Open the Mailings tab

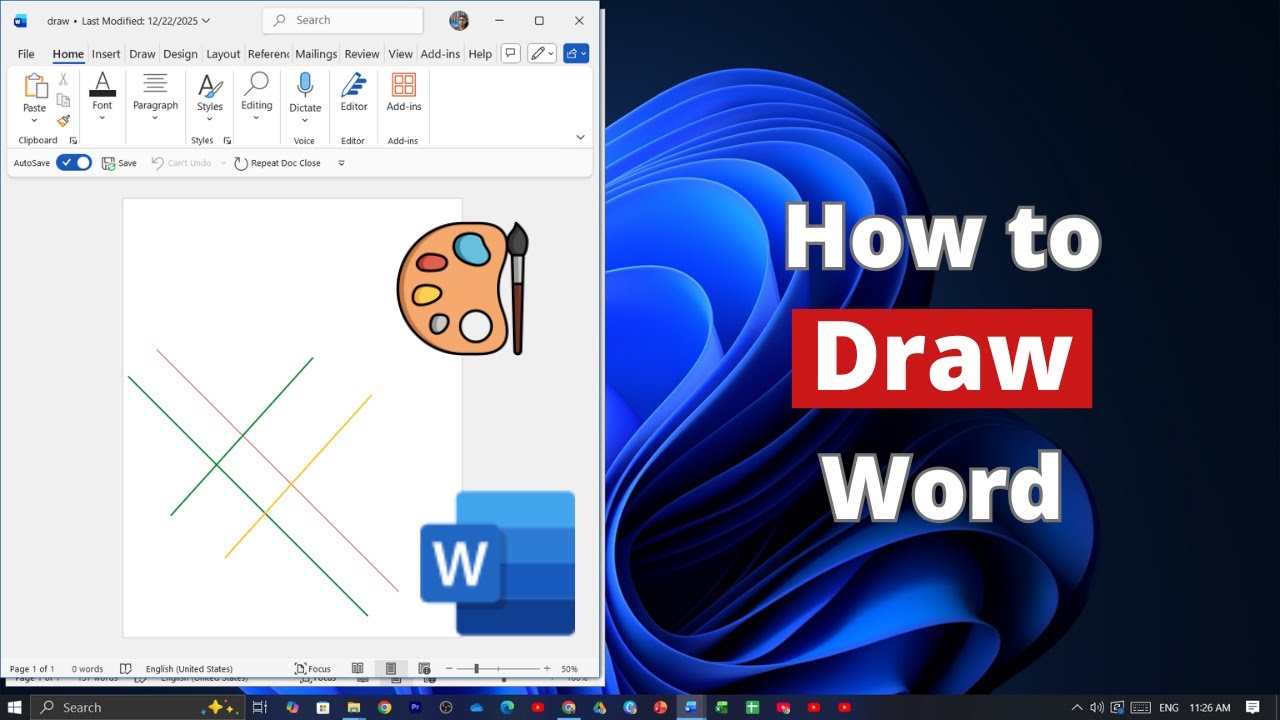pos(316,54)
